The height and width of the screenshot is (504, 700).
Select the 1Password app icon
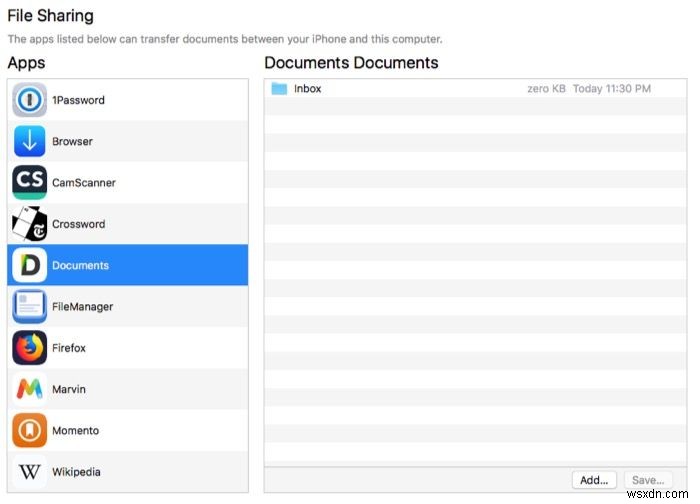point(29,100)
